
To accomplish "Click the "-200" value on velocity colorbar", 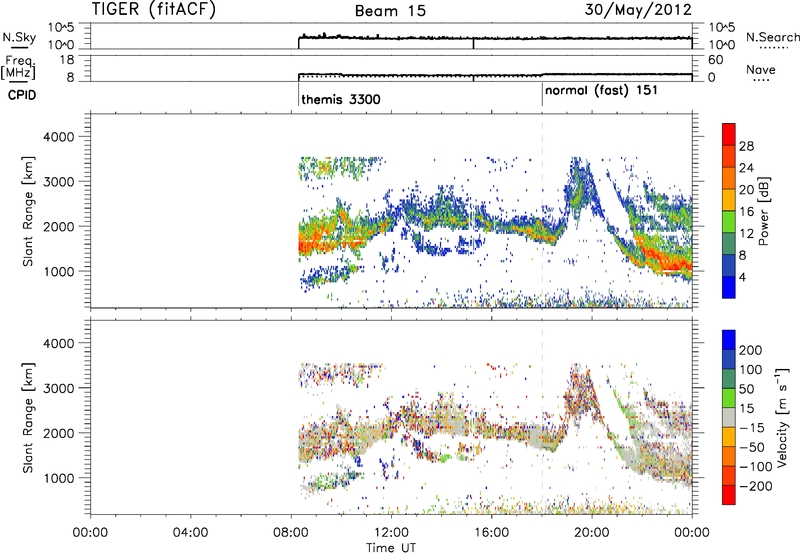I will coord(755,486).
